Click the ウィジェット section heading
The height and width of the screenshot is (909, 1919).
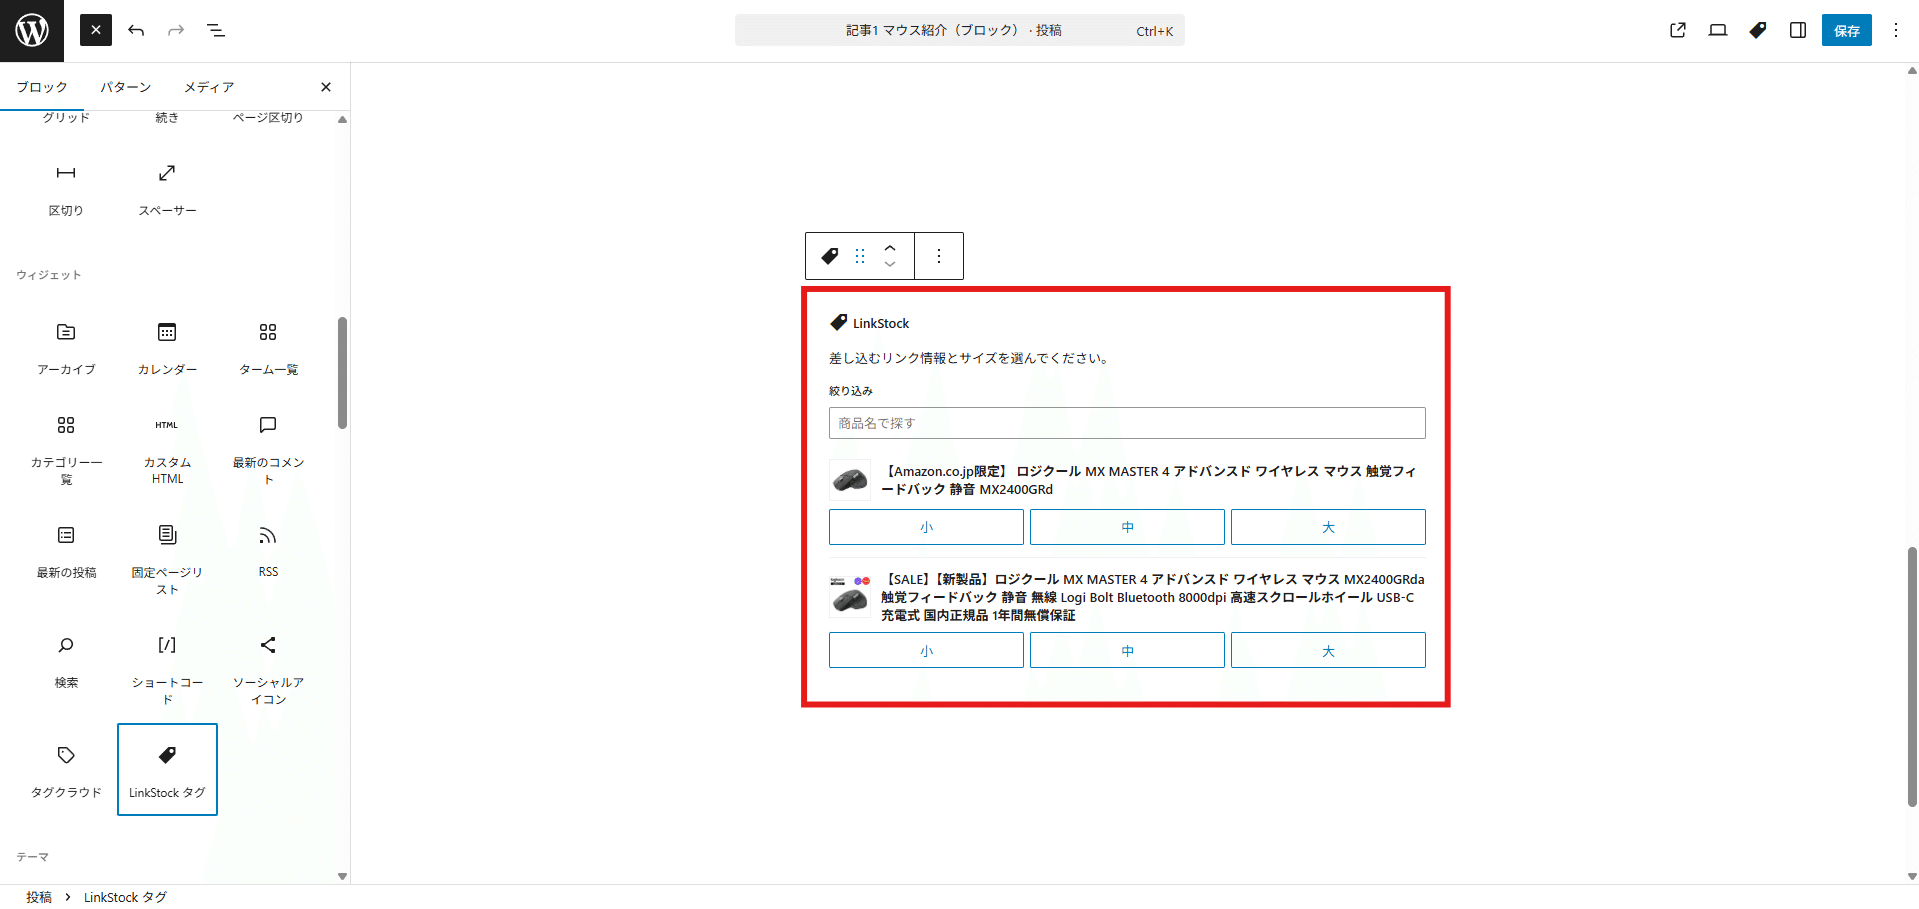(x=48, y=275)
